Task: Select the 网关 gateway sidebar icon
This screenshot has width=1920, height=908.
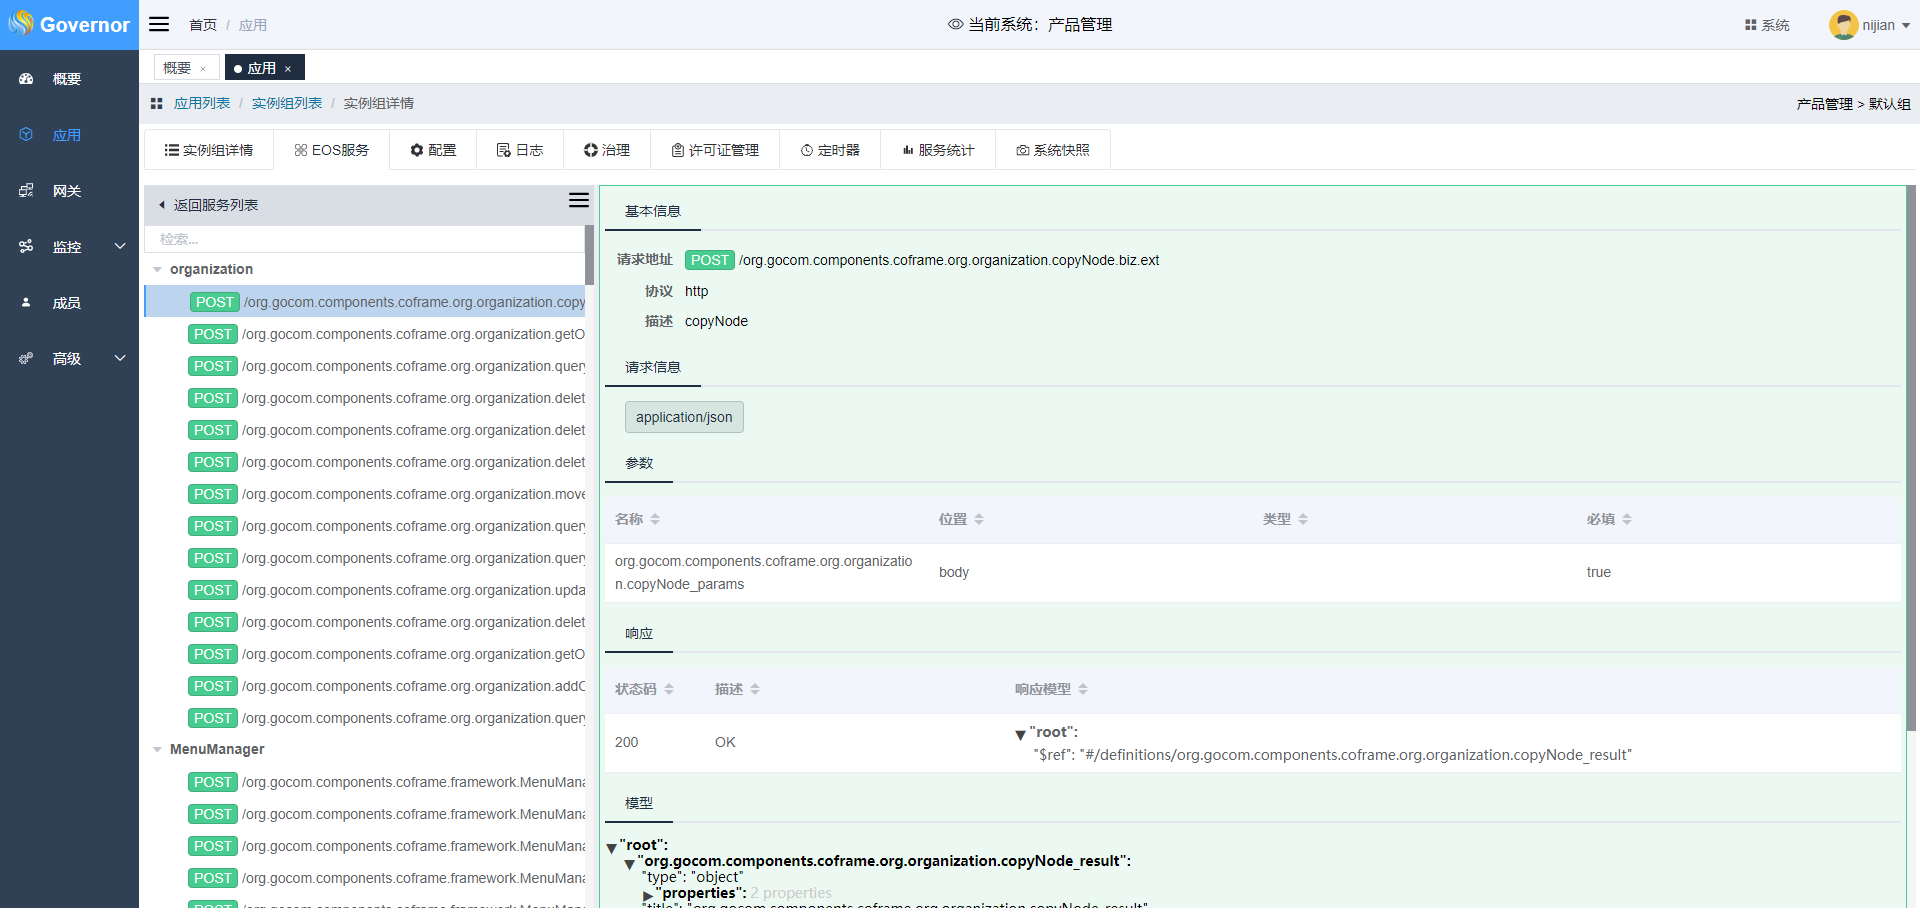Action: pos(27,191)
